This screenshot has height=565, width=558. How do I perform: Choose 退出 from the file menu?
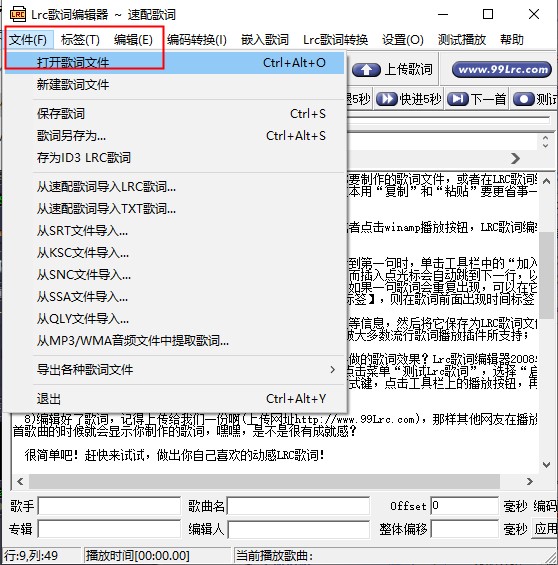tap(174, 399)
